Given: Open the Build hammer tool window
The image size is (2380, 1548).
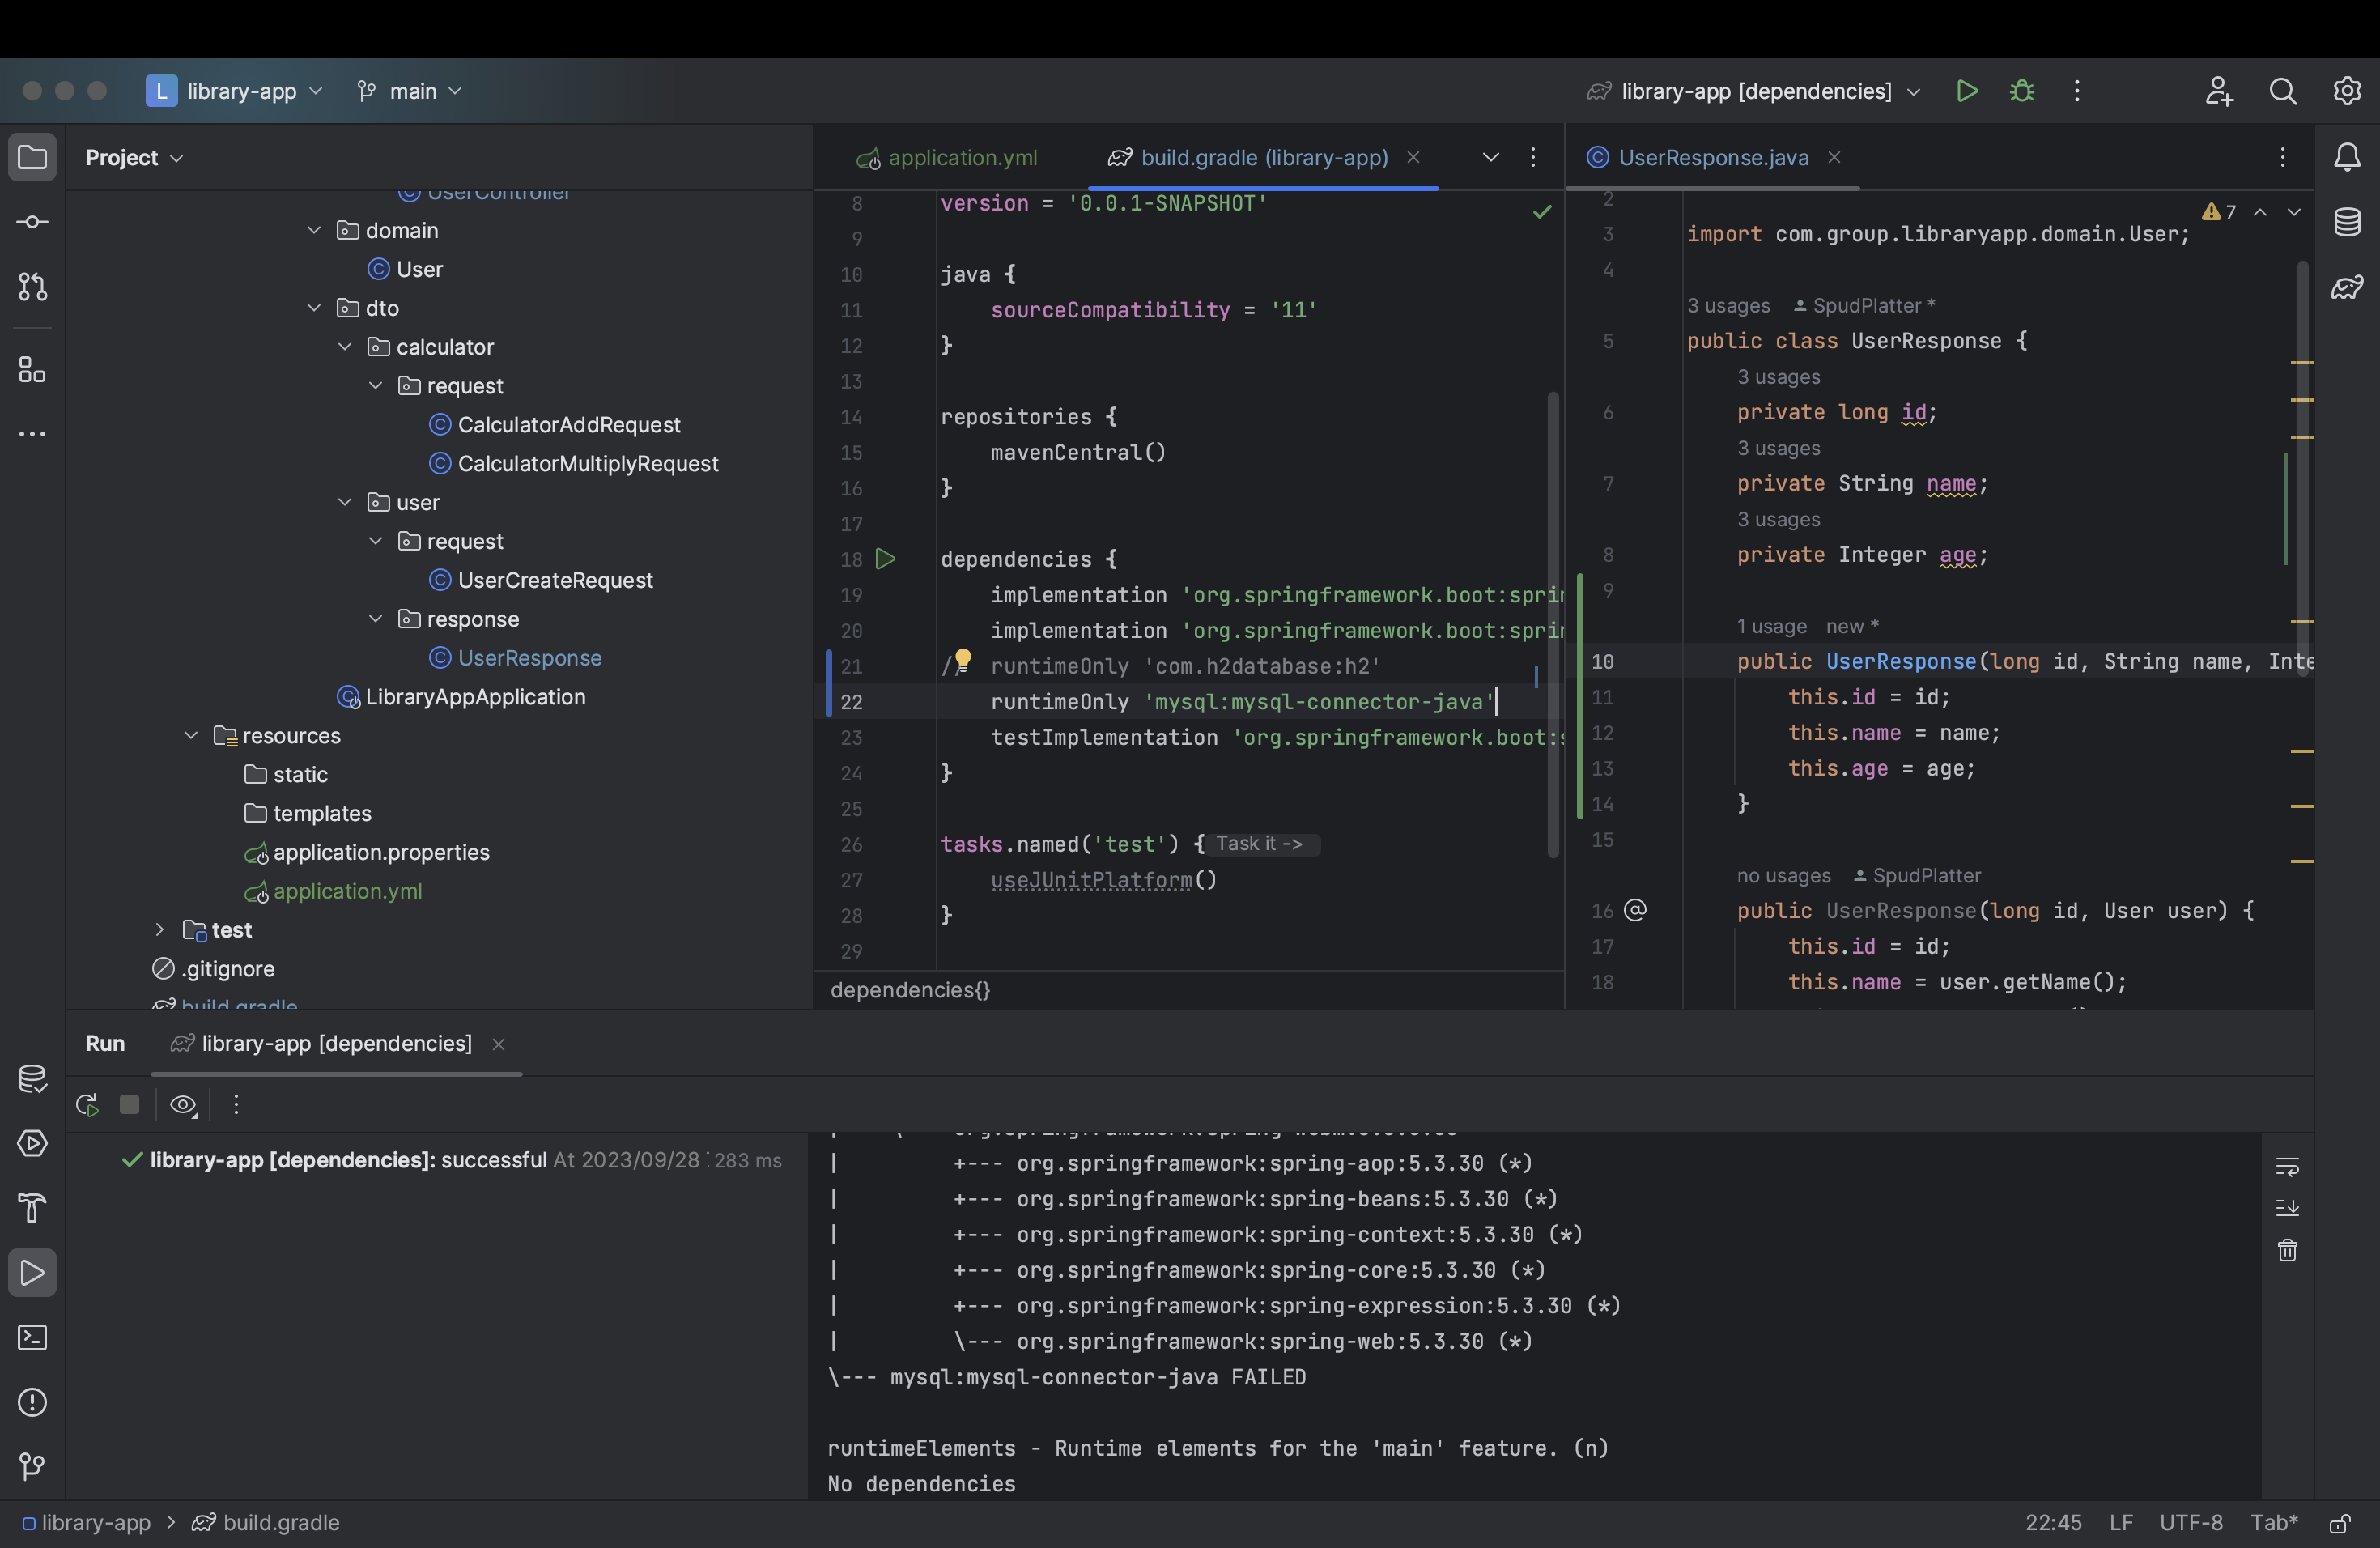Looking at the screenshot, I should pos(32,1208).
